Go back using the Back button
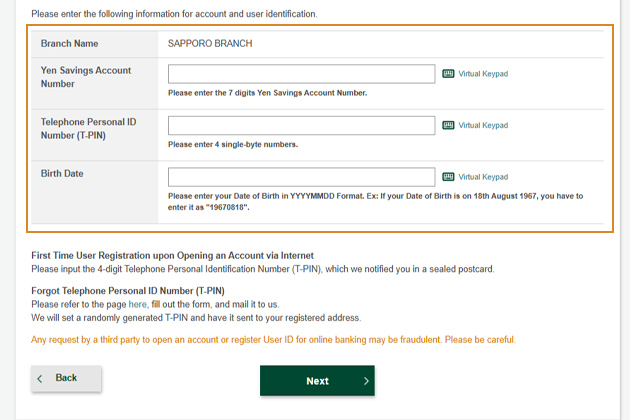Image resolution: width=630 pixels, height=420 pixels. (x=68, y=378)
